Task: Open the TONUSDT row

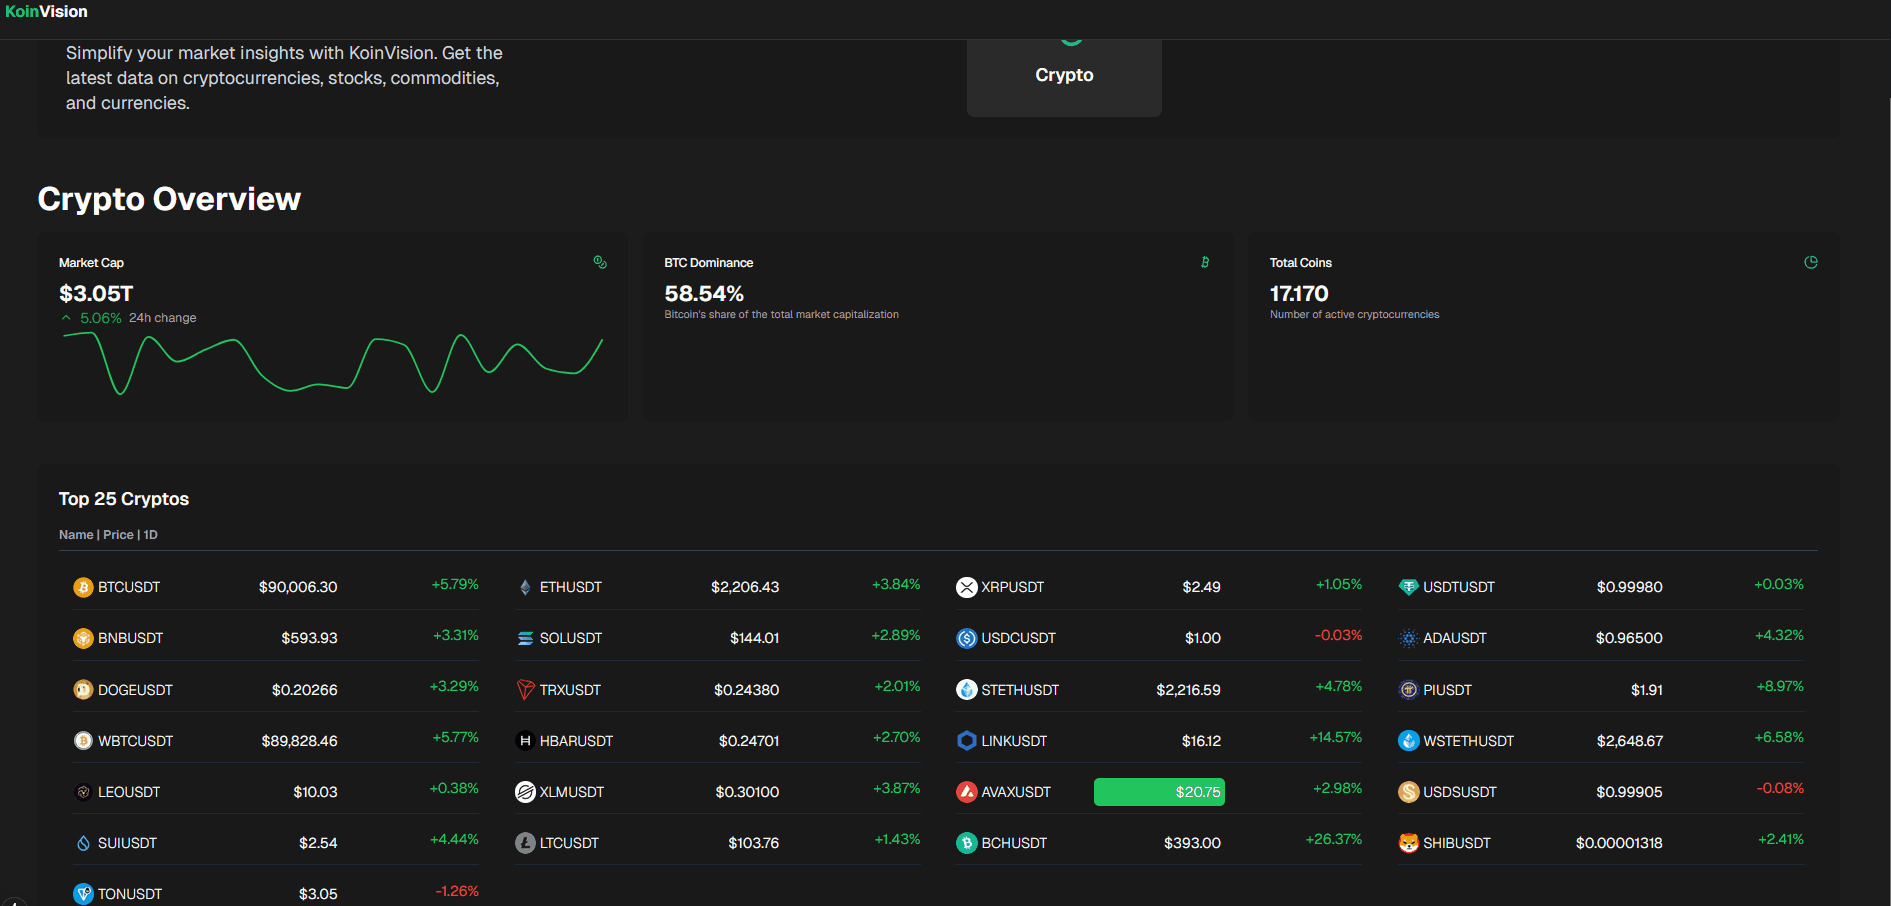Action: coord(130,894)
